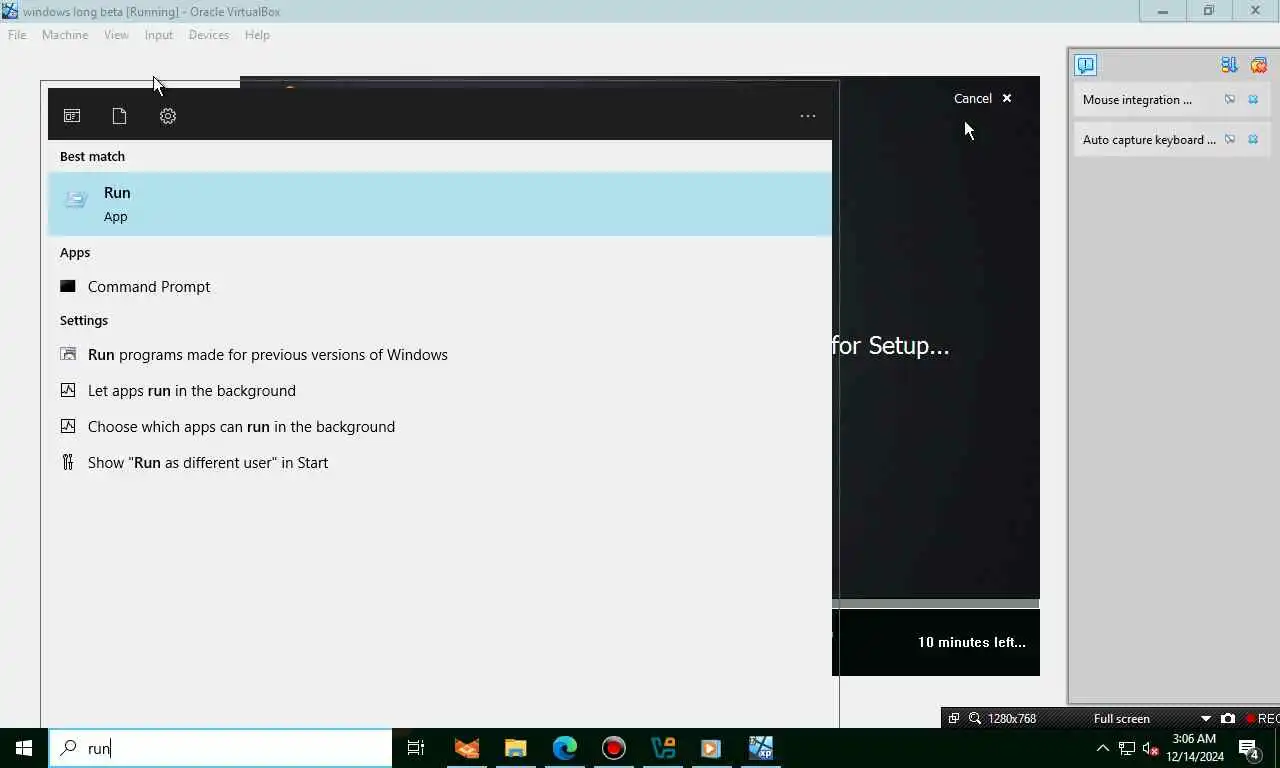The image size is (1280, 768).
Task: Open Show Run as different user setting
Action: 440,462
